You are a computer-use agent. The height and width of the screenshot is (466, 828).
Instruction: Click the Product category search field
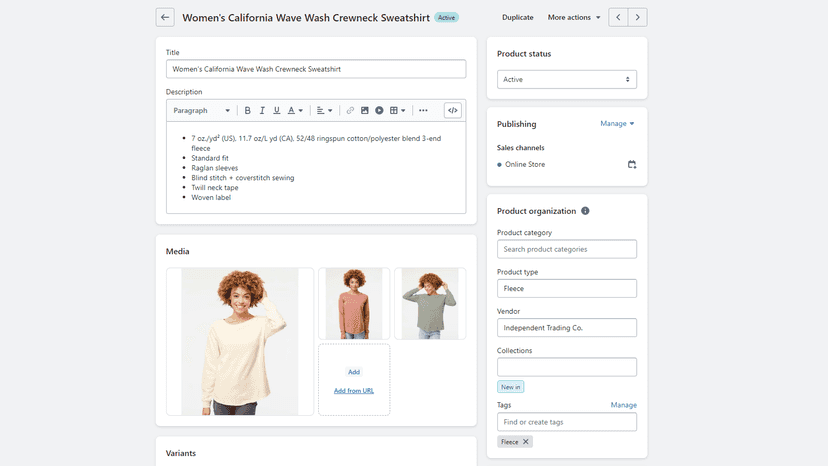[x=567, y=249]
